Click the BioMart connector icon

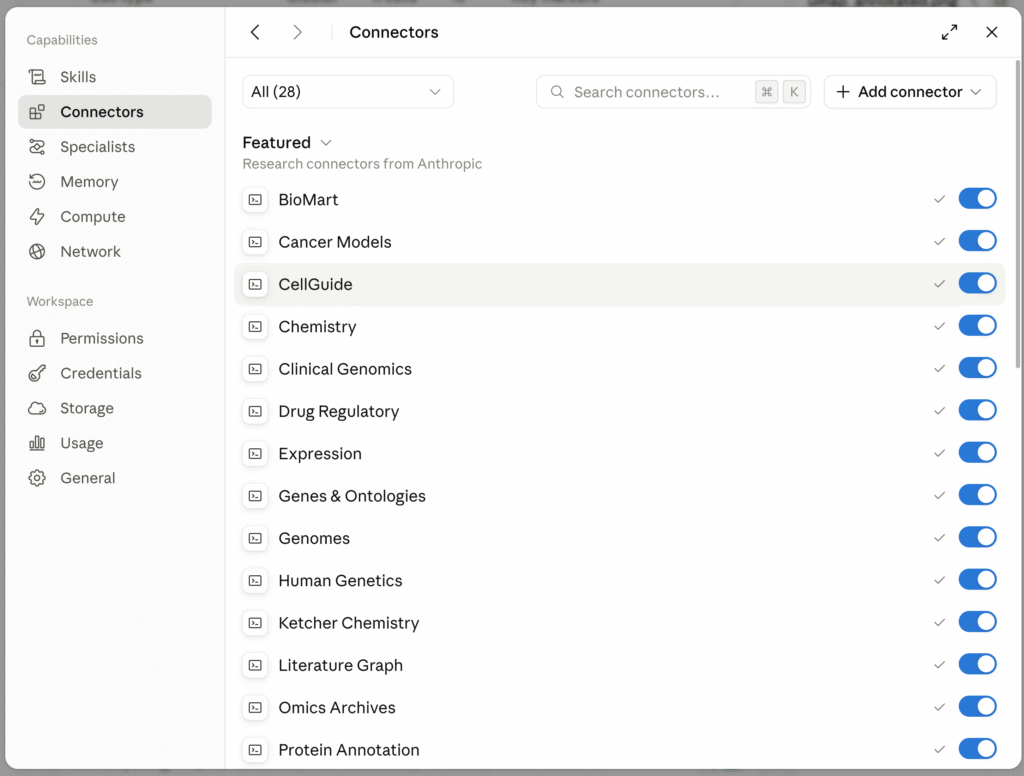click(x=255, y=200)
